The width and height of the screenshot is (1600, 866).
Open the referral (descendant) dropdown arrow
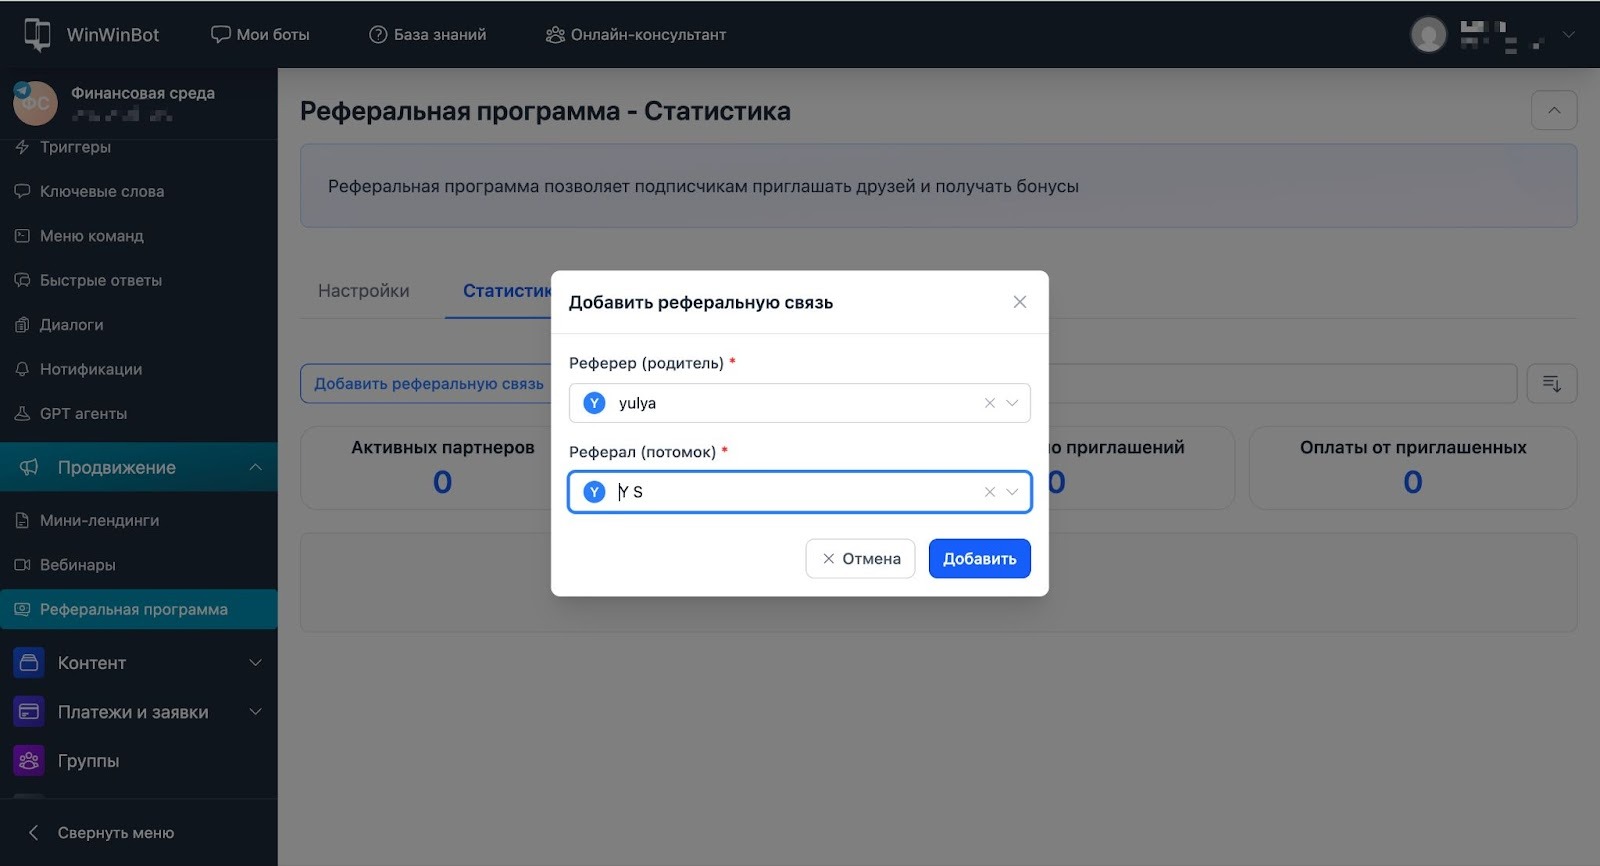coord(1012,492)
